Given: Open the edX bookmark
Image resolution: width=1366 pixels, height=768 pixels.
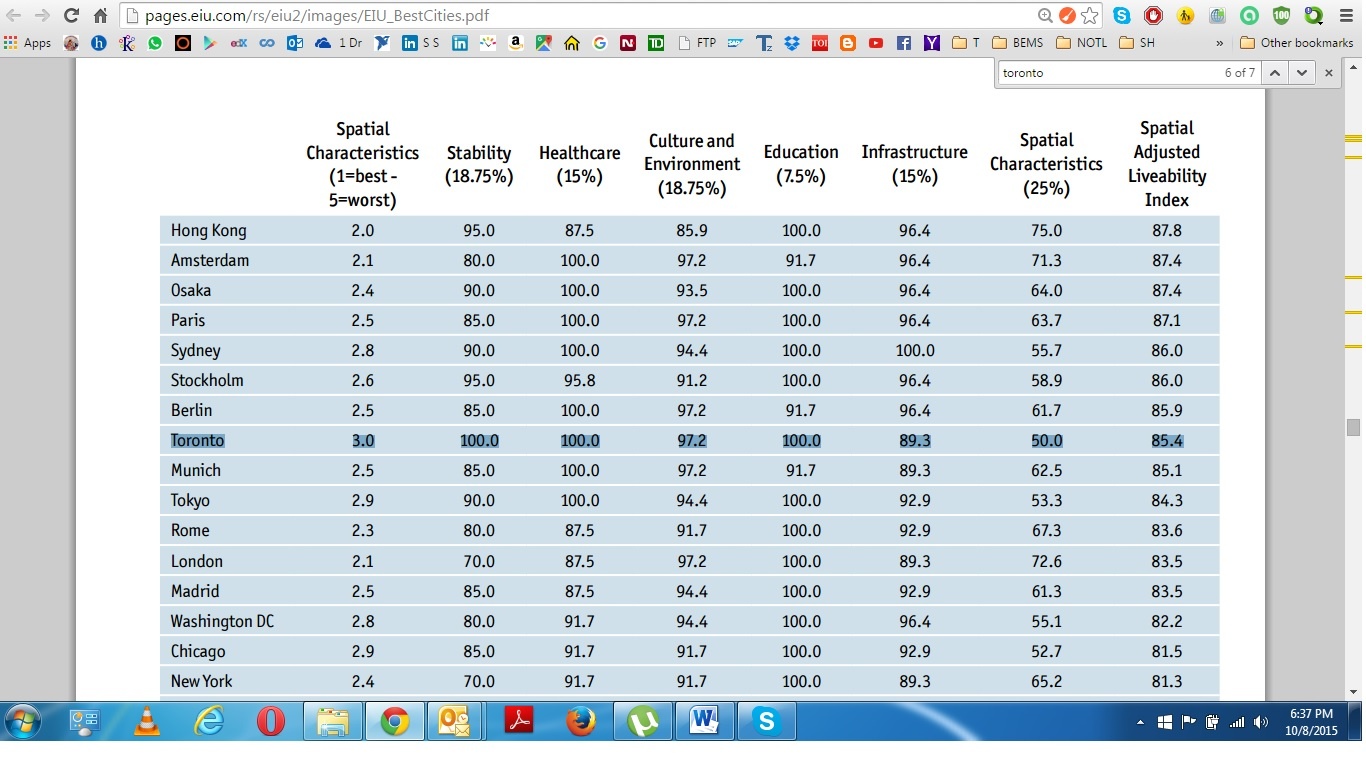Looking at the screenshot, I should click(x=239, y=43).
